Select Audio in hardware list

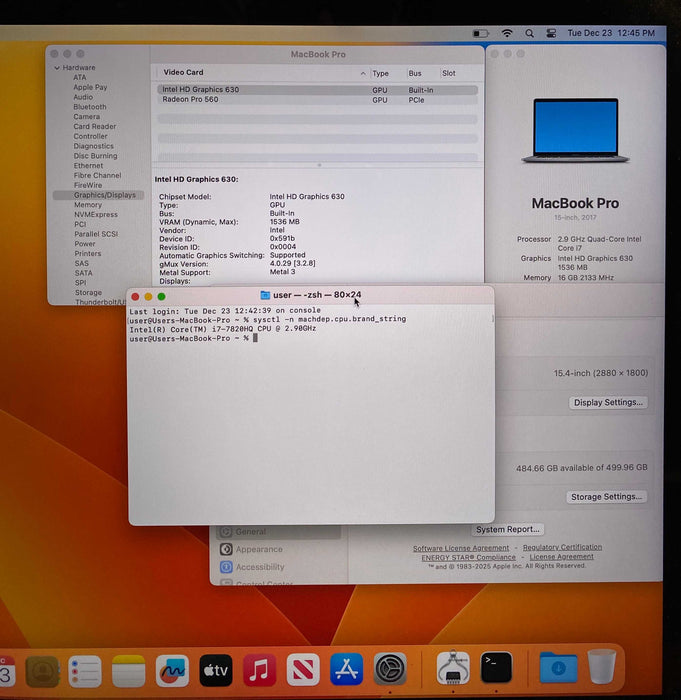[83, 97]
